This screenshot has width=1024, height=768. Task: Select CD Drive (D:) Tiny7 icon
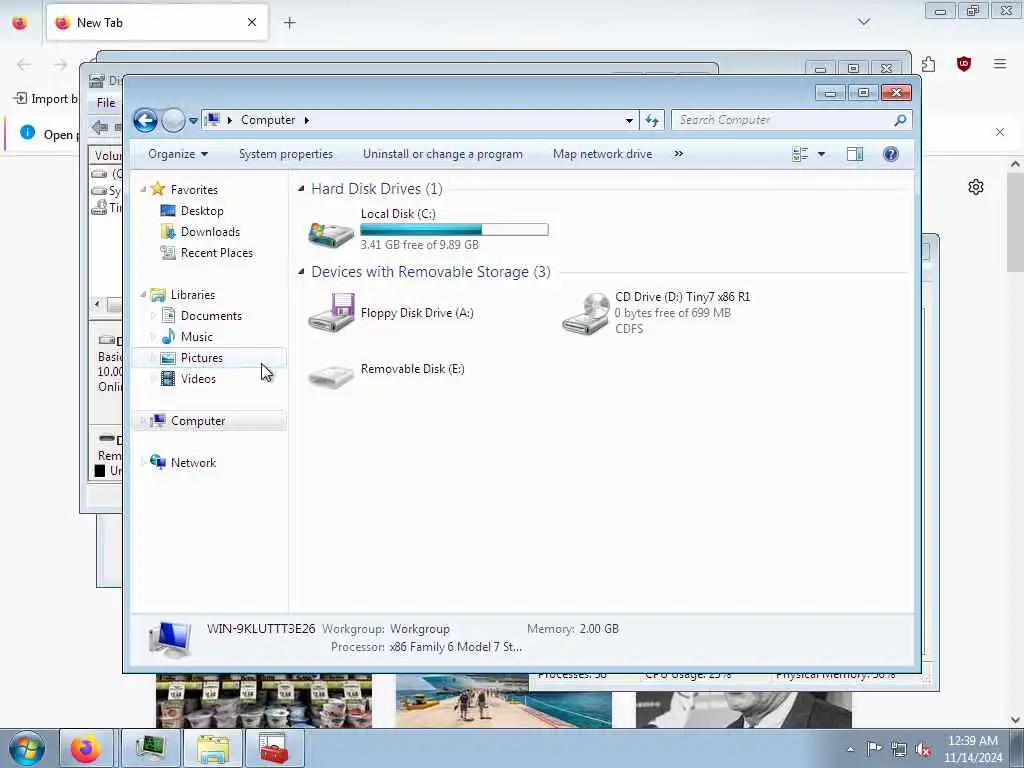click(585, 313)
